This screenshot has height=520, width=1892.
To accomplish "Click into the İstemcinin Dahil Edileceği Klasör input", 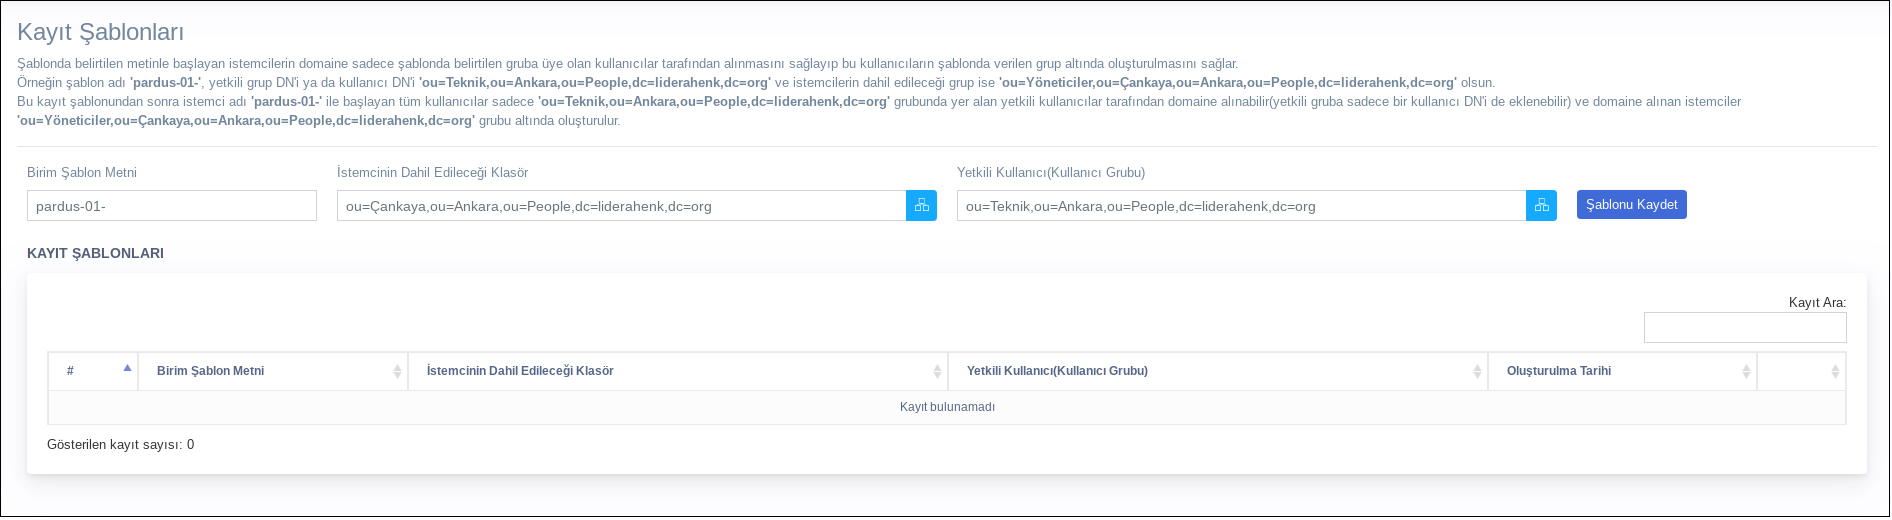I will pos(621,206).
